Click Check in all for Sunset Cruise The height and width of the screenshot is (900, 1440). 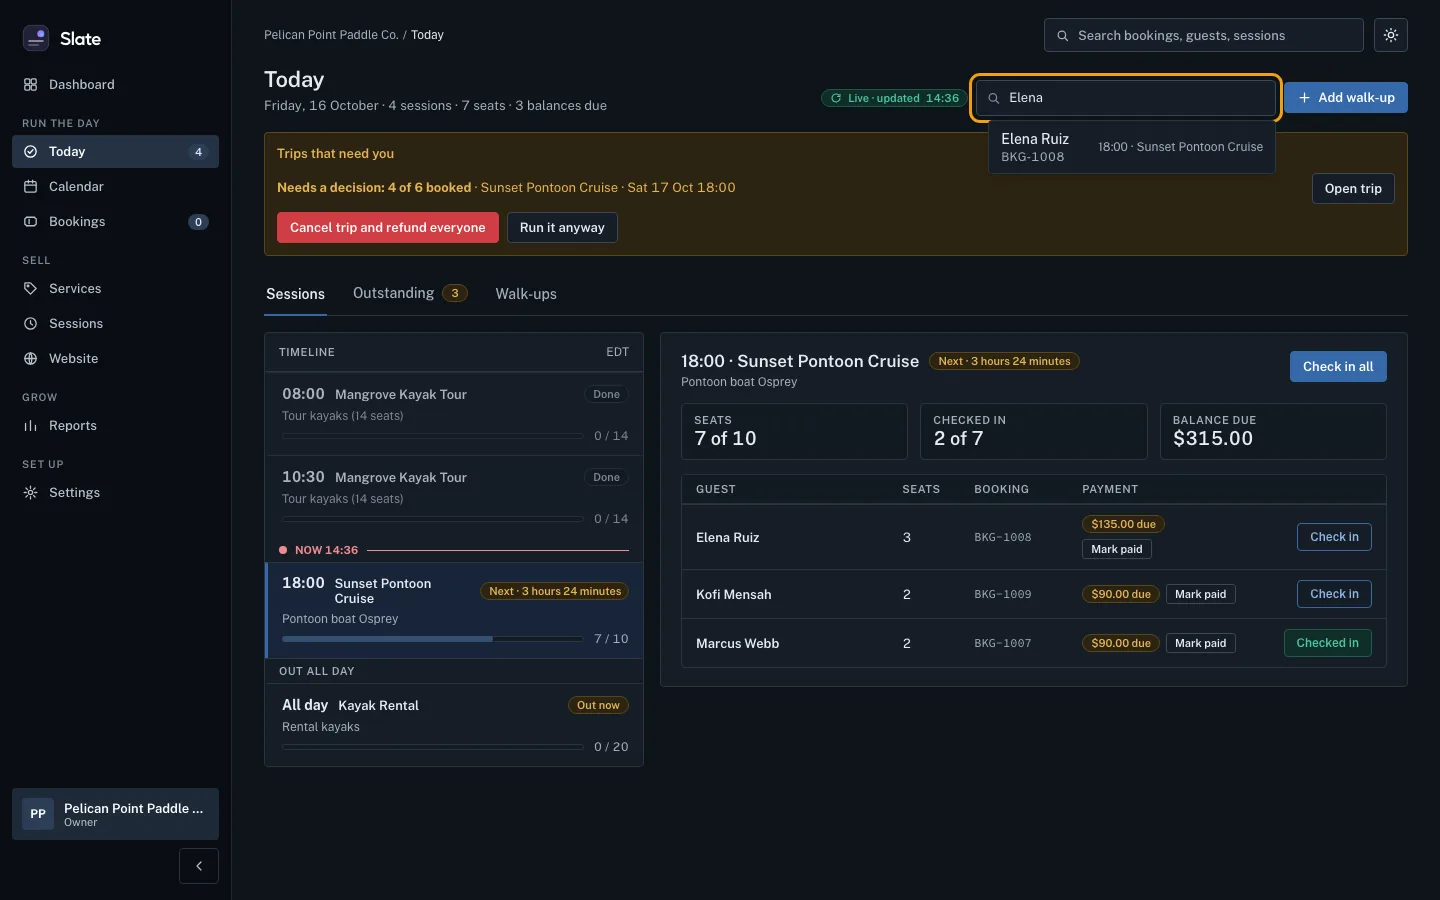tap(1338, 367)
